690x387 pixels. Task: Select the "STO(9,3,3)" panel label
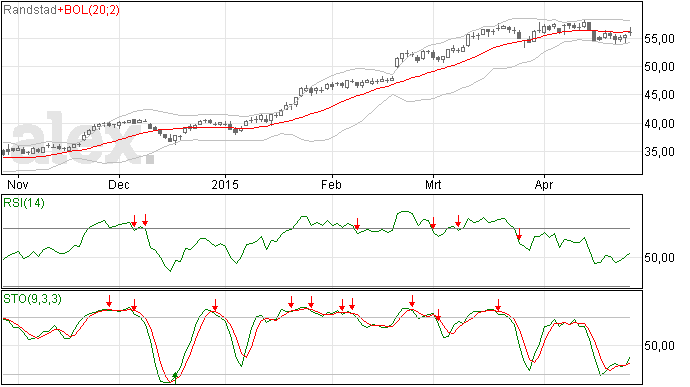click(33, 299)
